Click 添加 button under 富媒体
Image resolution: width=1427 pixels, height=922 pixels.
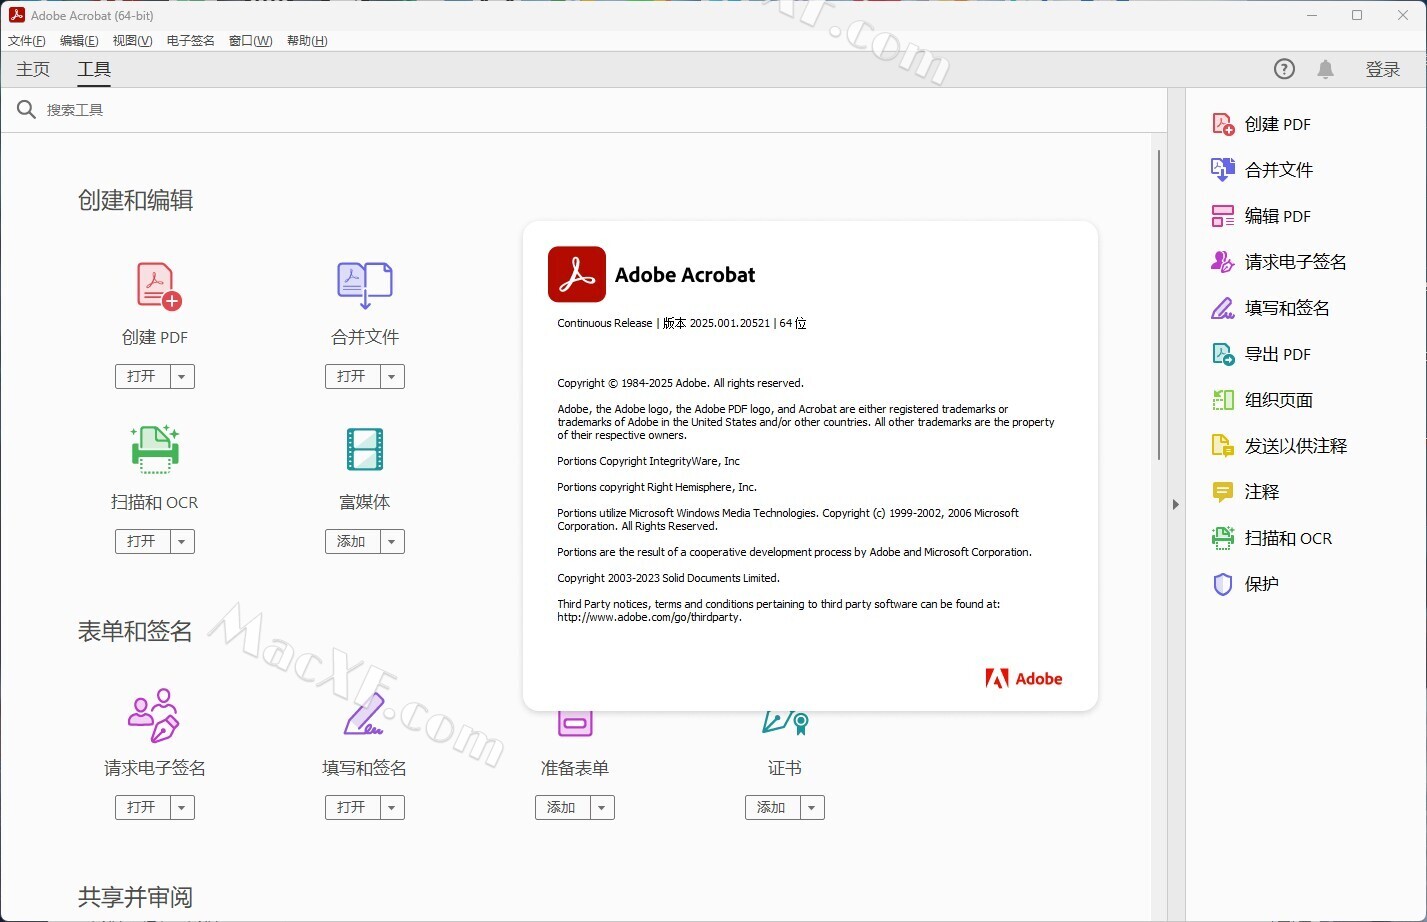[x=352, y=542]
